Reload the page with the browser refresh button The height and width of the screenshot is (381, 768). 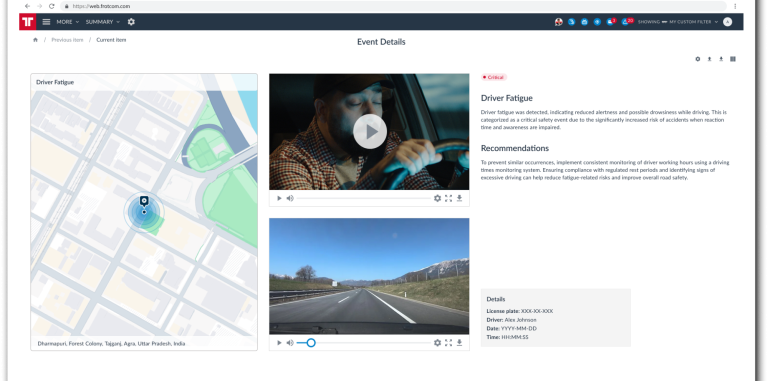pyautogui.click(x=51, y=6)
